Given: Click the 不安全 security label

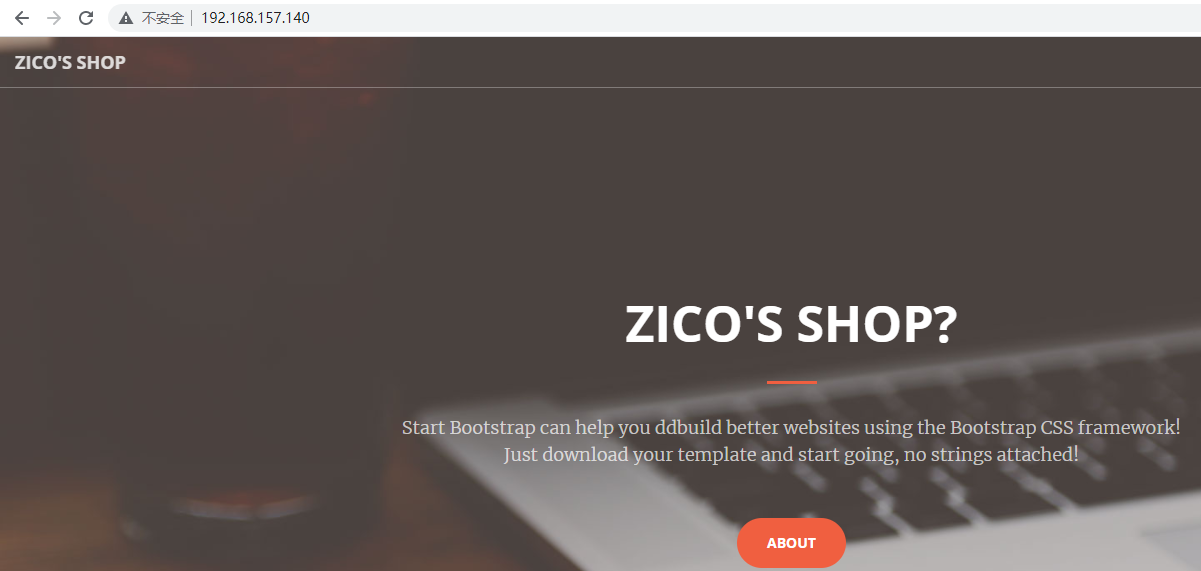Looking at the screenshot, I should point(163,18).
